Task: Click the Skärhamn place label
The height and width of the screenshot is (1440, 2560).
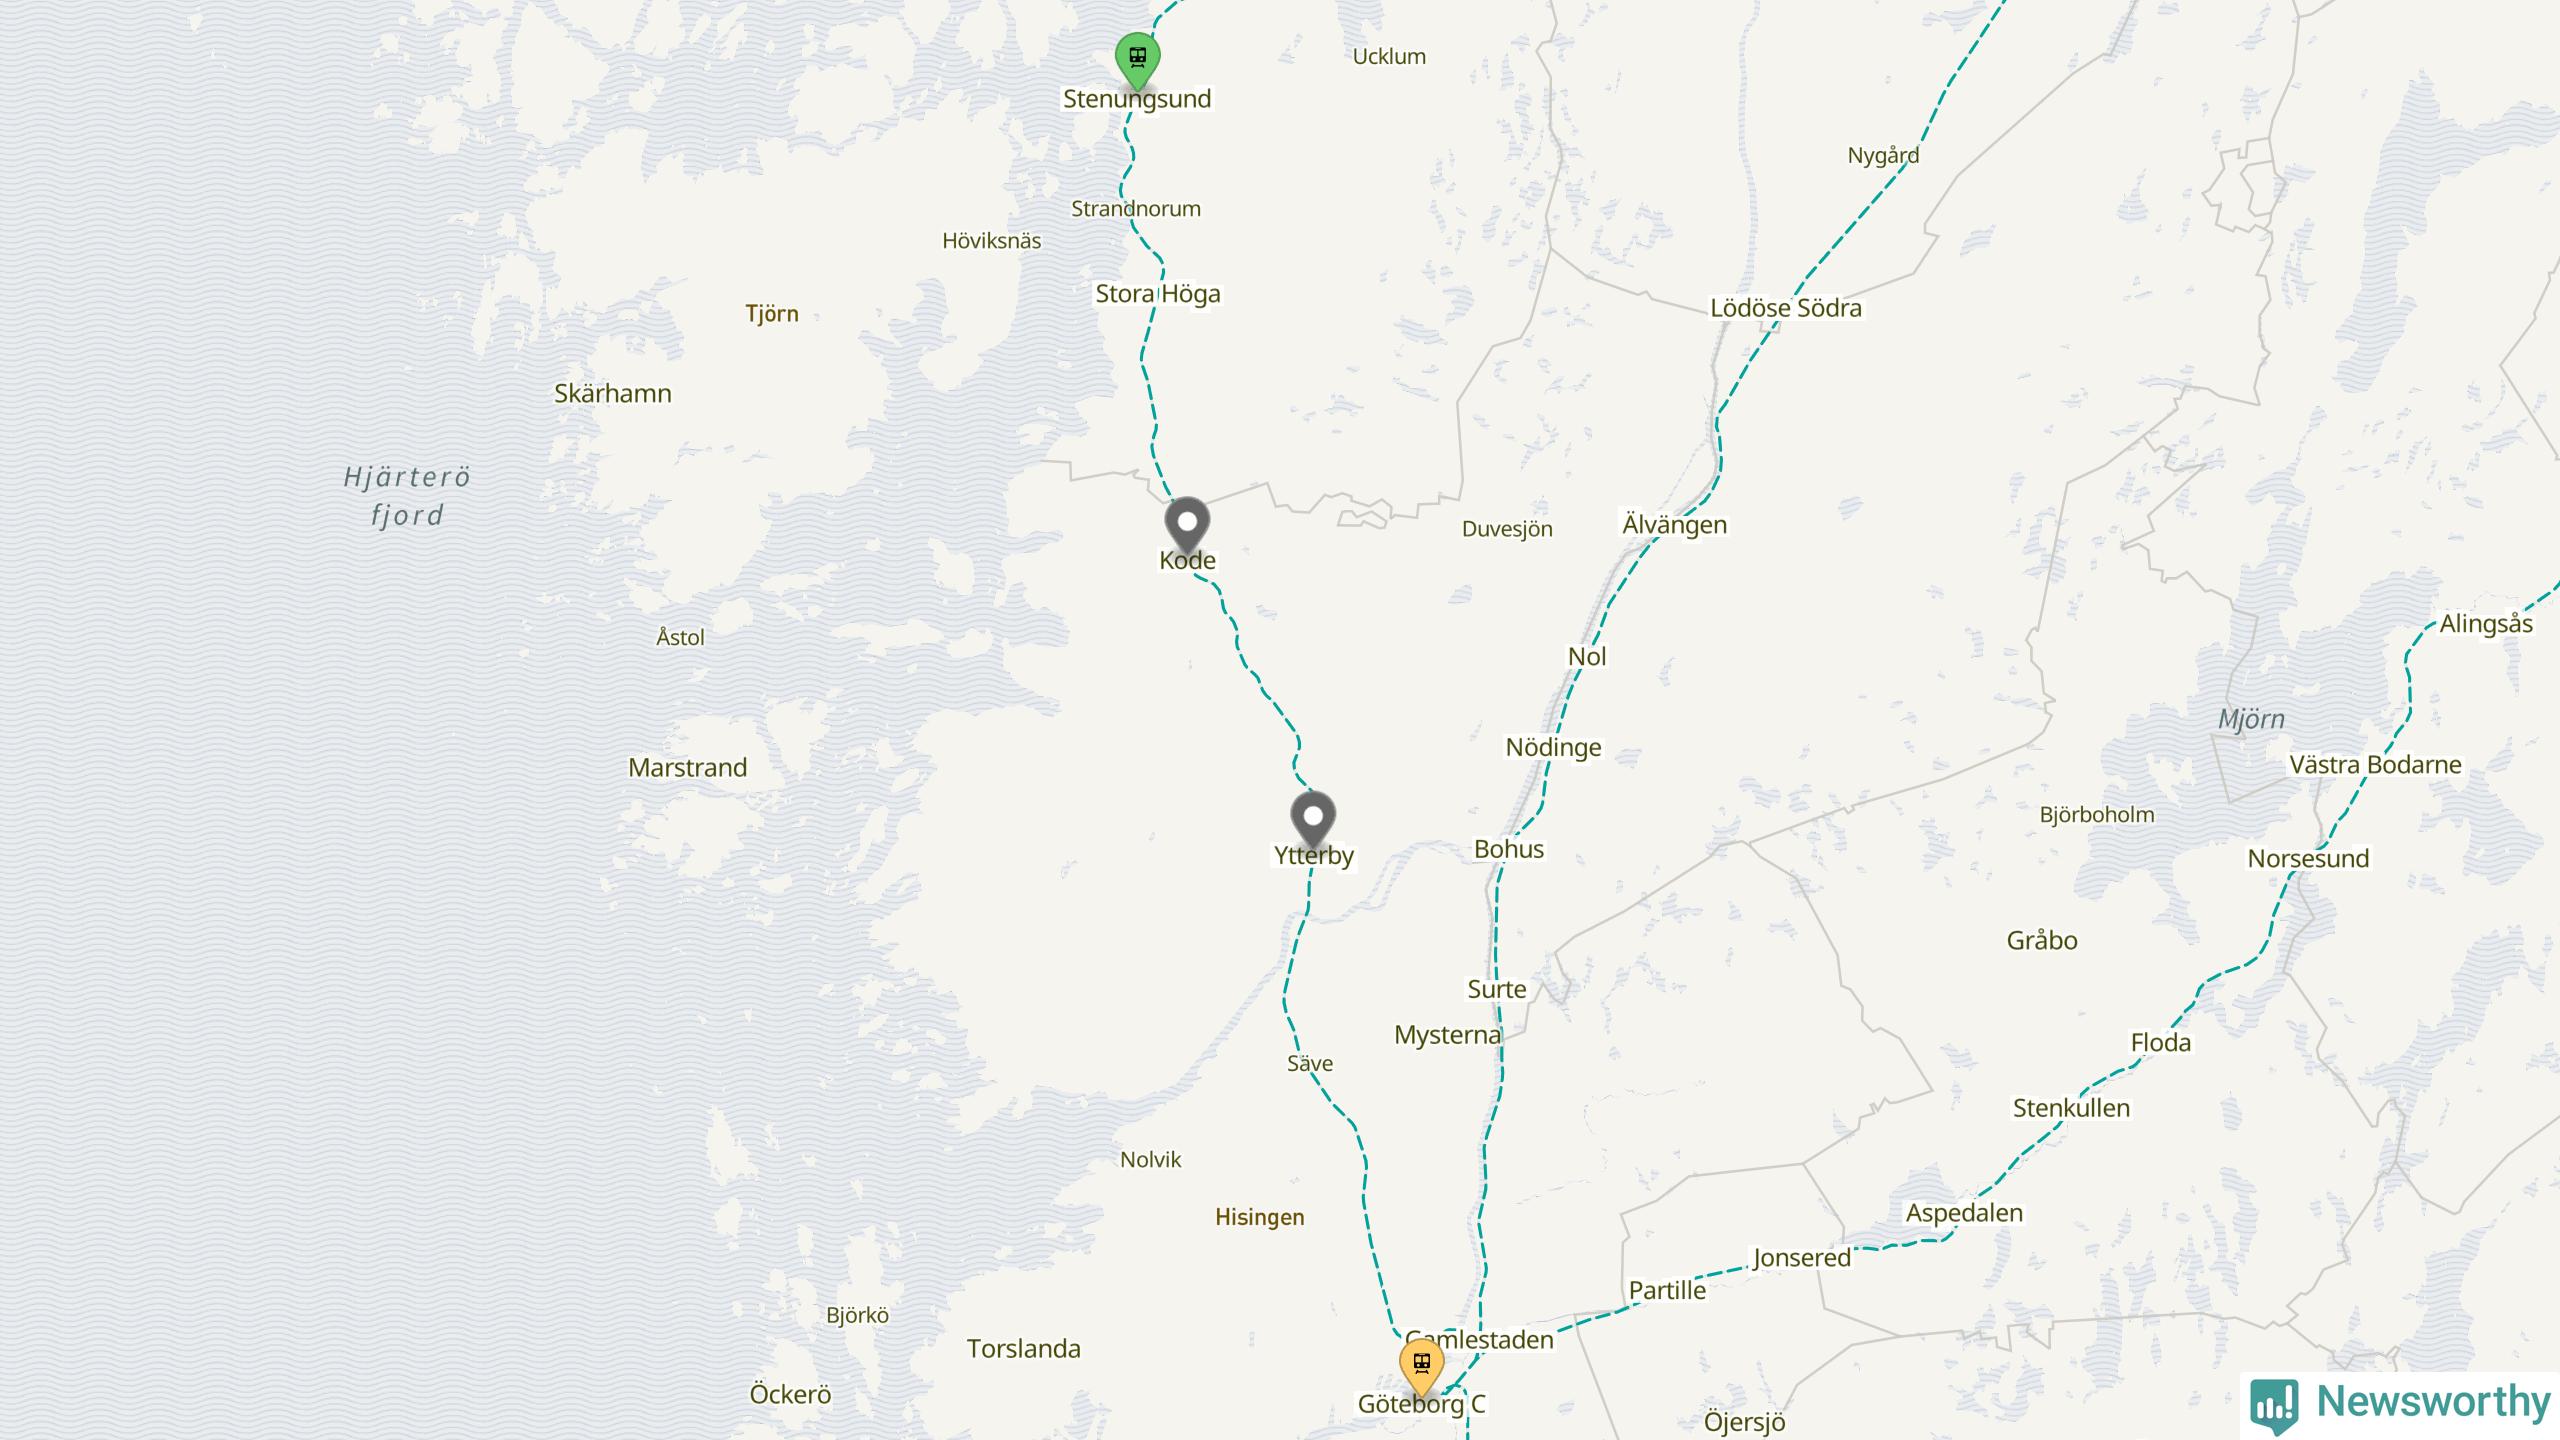Action: pos(613,394)
